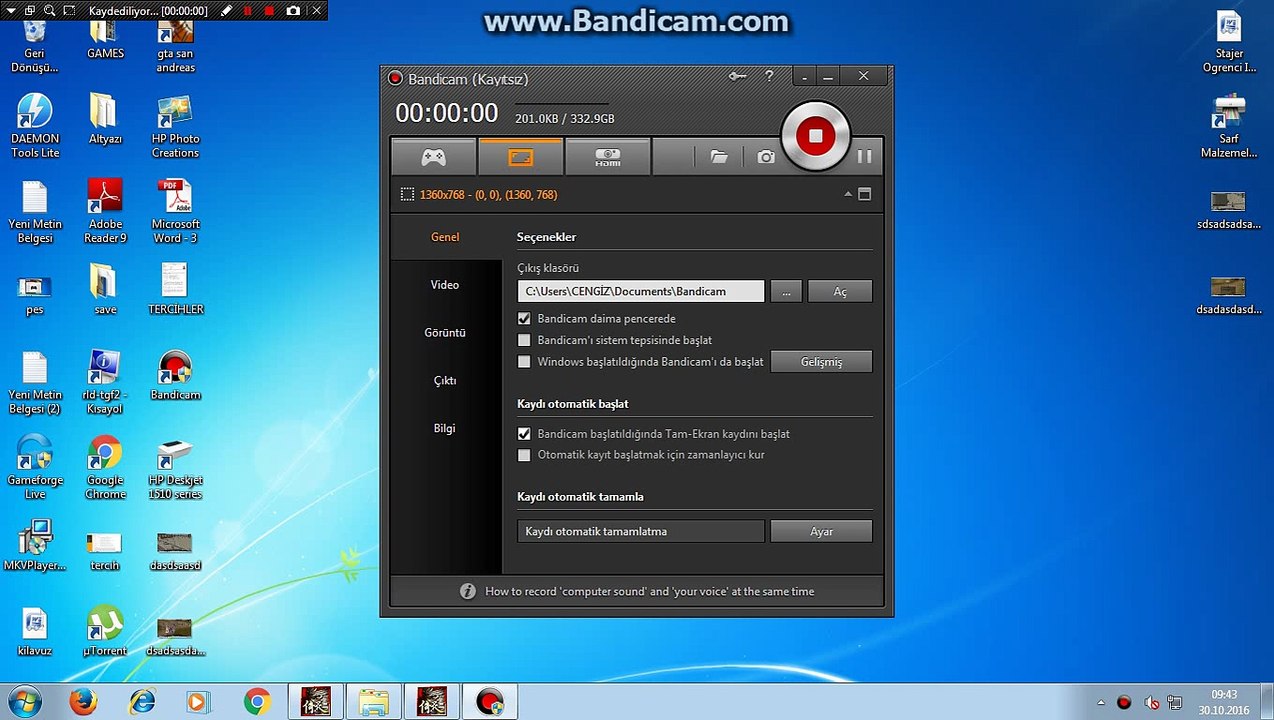Select the Bandicam desktop shortcut
Viewport: 1274px width, 720px height.
176,375
